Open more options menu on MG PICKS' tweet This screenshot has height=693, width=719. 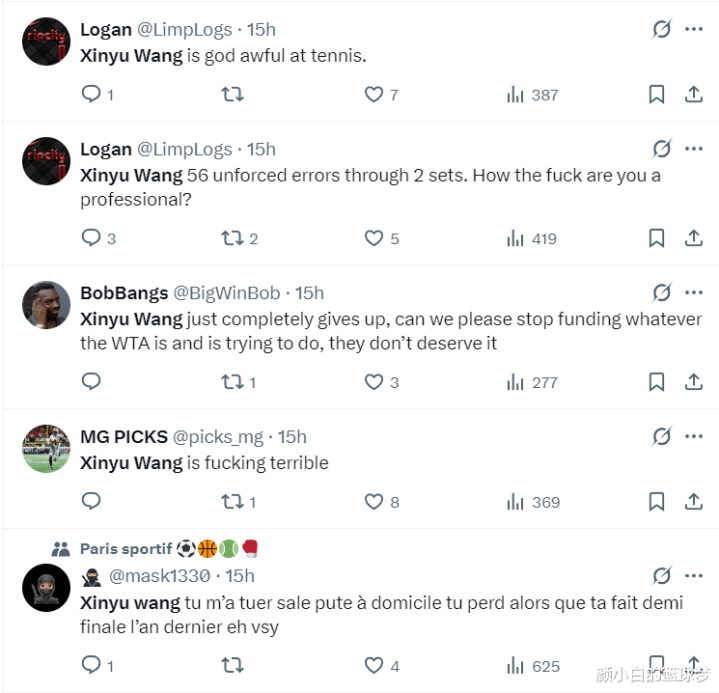[x=693, y=436]
